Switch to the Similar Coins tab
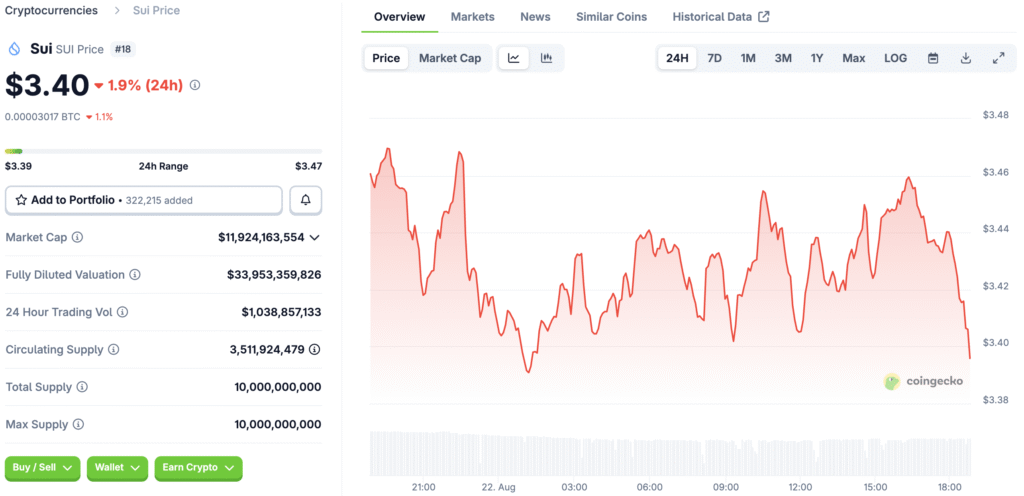 (x=611, y=17)
